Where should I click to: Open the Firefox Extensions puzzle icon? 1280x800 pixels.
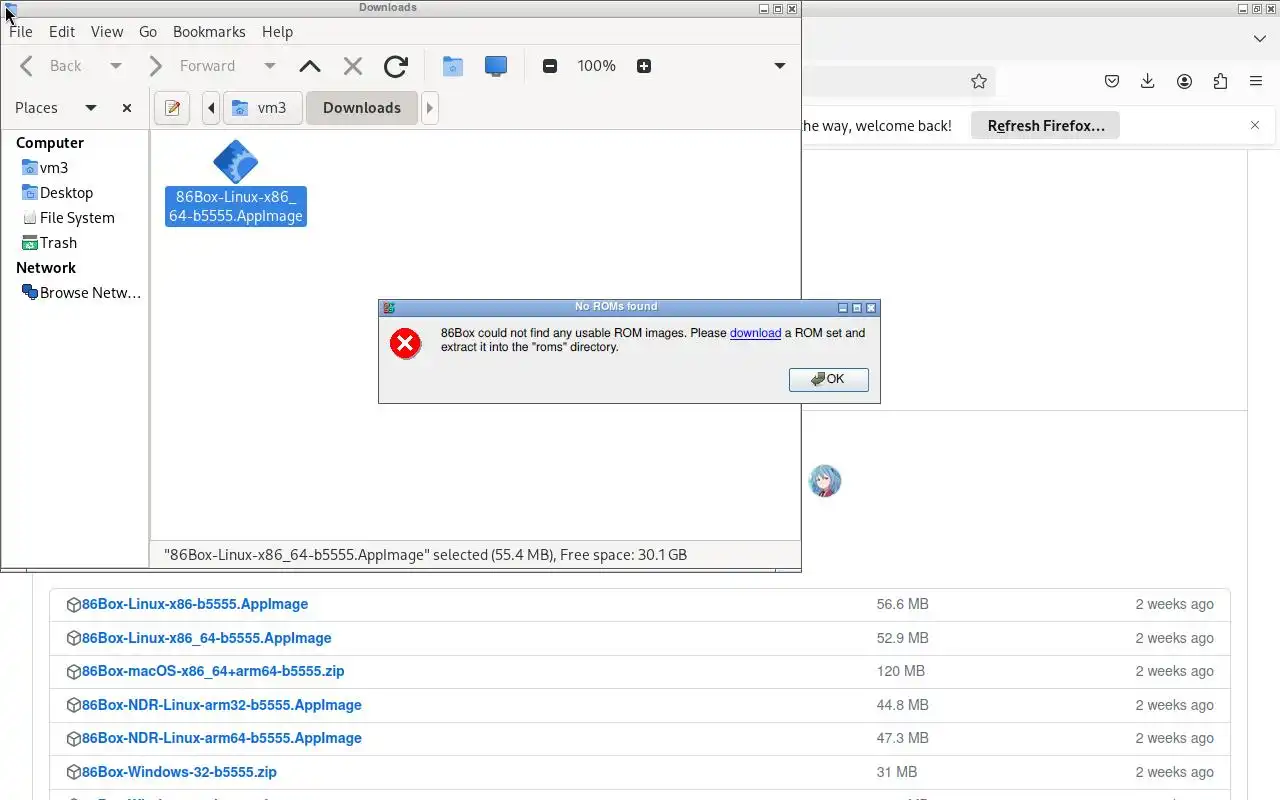(1220, 81)
